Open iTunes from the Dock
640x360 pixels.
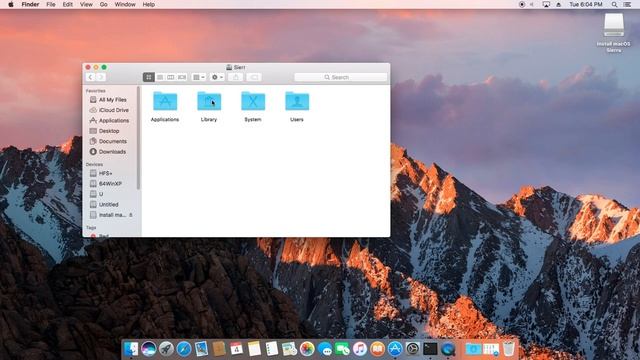click(x=360, y=349)
